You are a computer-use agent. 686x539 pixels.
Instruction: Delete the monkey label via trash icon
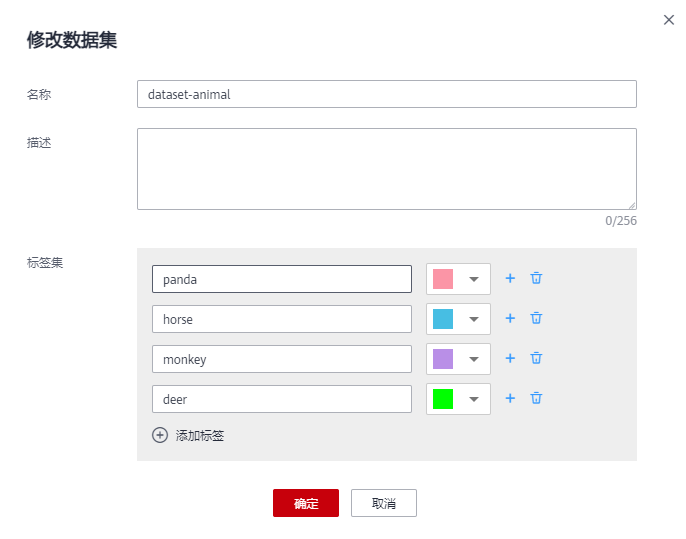[536, 358]
